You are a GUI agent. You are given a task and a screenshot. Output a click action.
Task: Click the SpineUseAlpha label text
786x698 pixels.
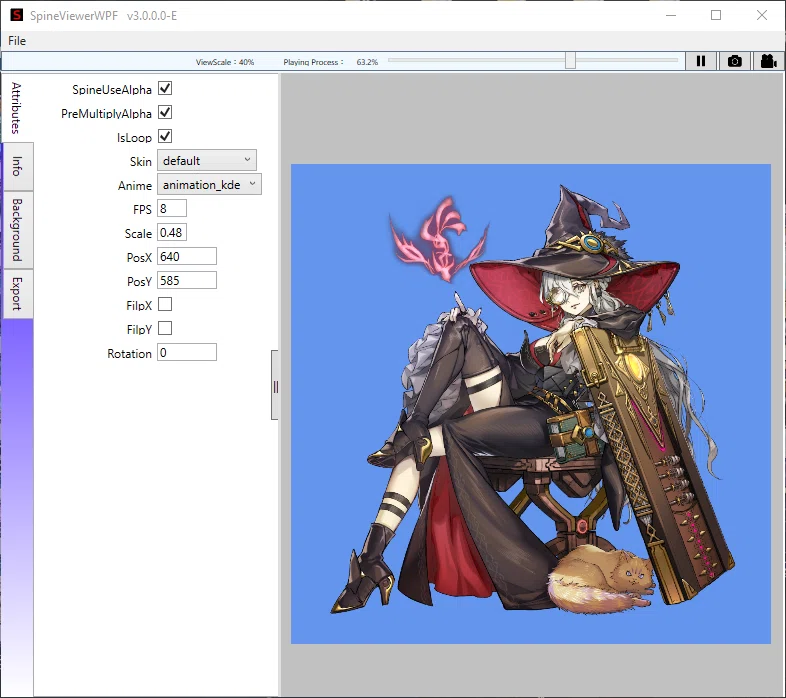tap(112, 90)
